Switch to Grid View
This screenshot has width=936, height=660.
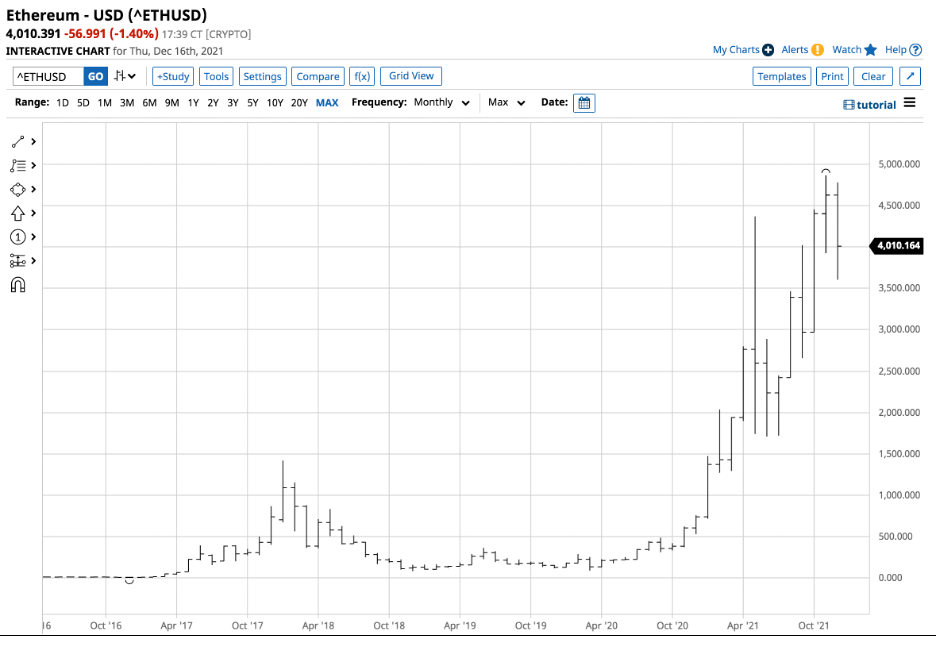click(411, 76)
